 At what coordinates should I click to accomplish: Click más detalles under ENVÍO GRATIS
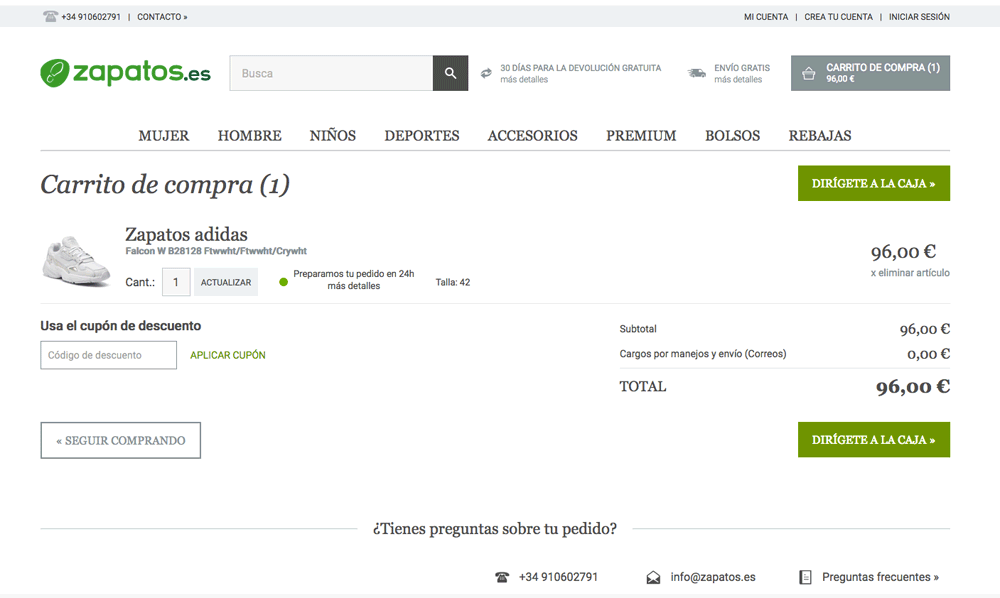(738, 80)
